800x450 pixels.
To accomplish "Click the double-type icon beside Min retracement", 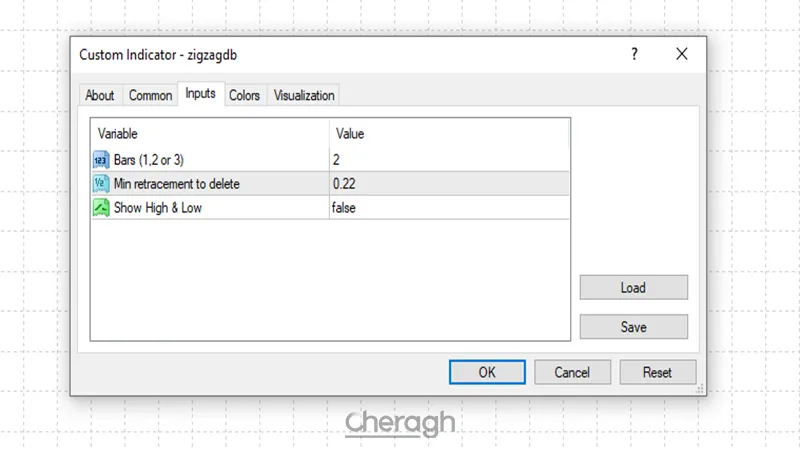I will pos(101,184).
